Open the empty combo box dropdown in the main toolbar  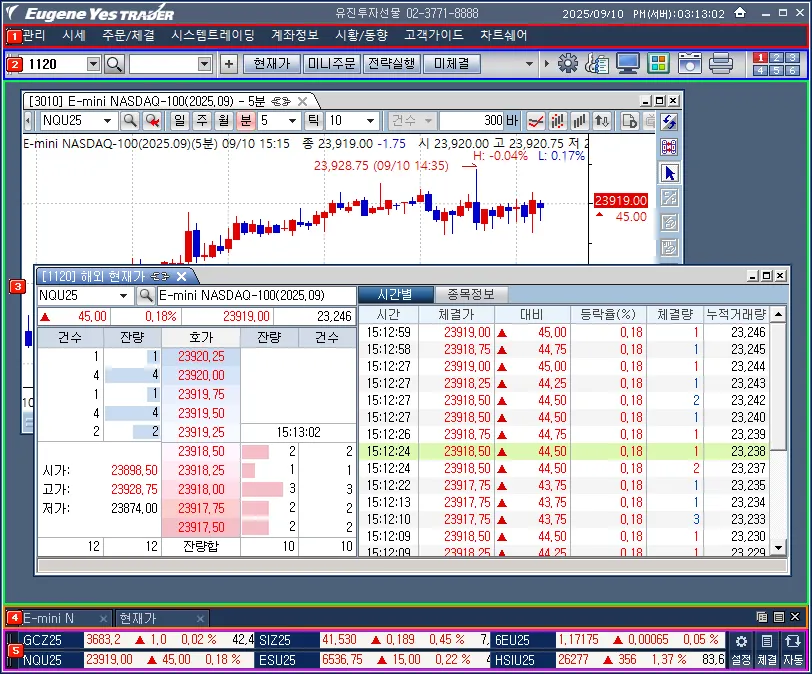[205, 64]
